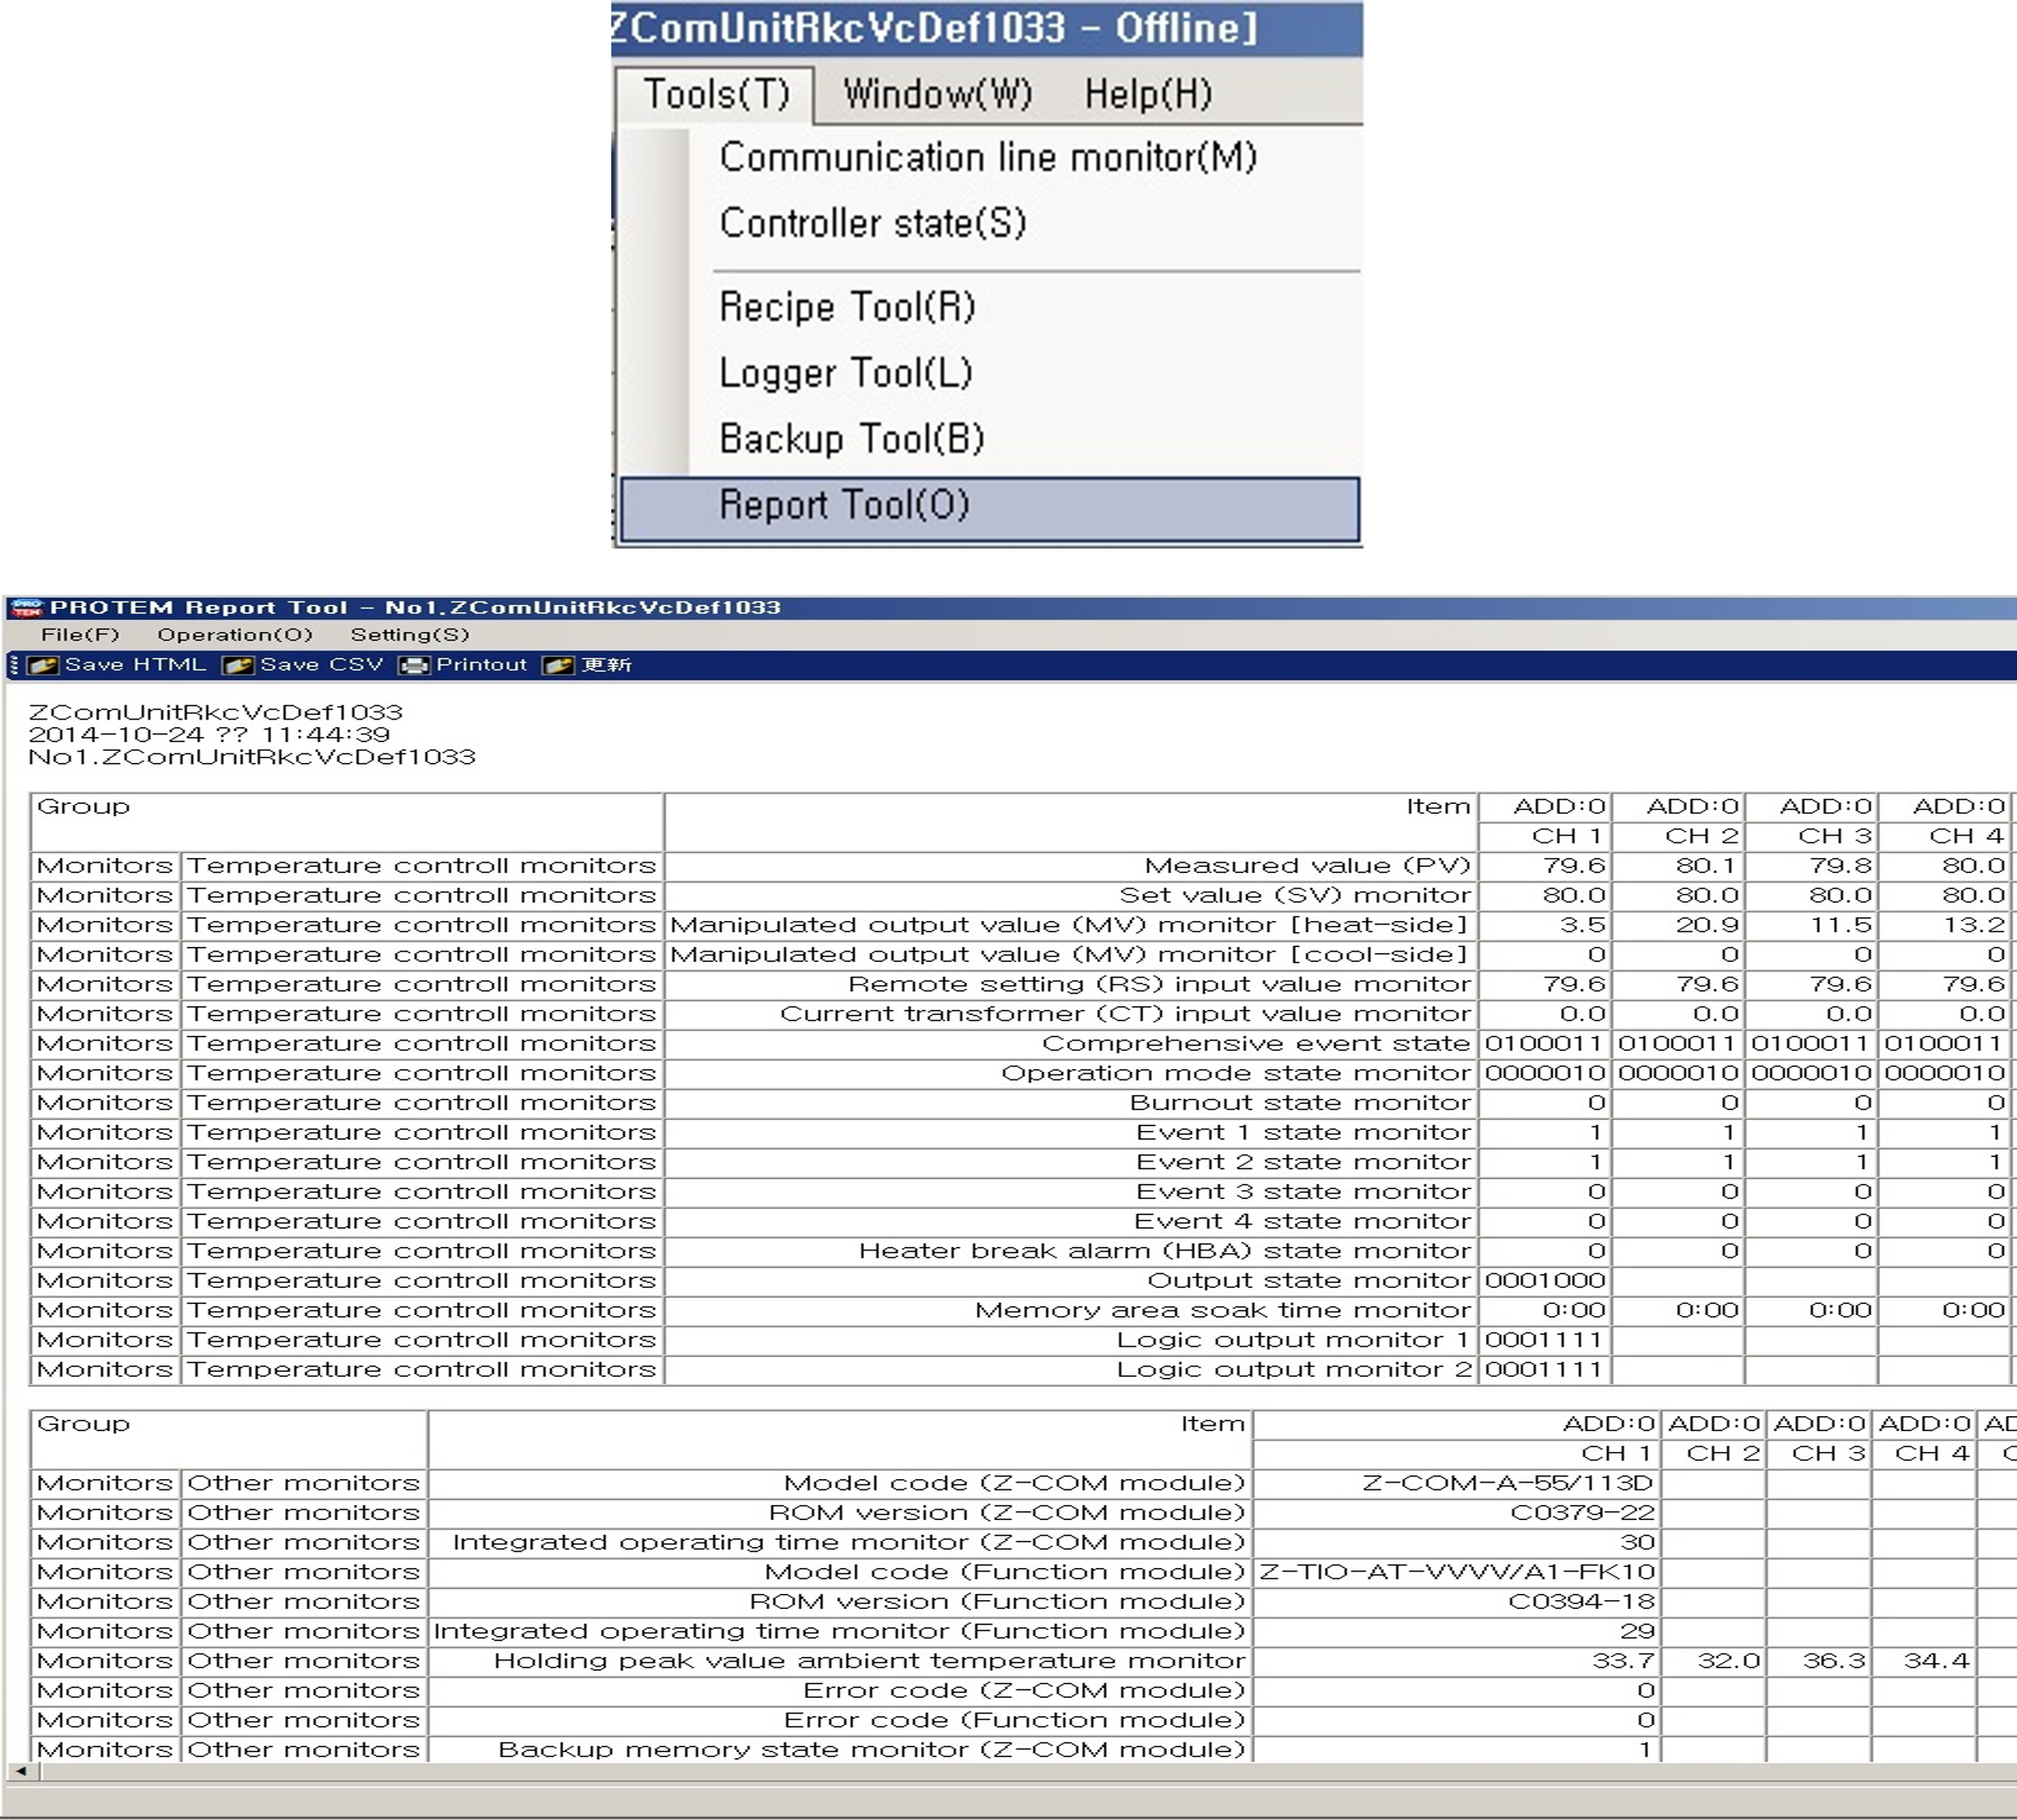Click Backup memory state monitor item
This screenshot has height=1820, width=2017.
click(x=839, y=1749)
